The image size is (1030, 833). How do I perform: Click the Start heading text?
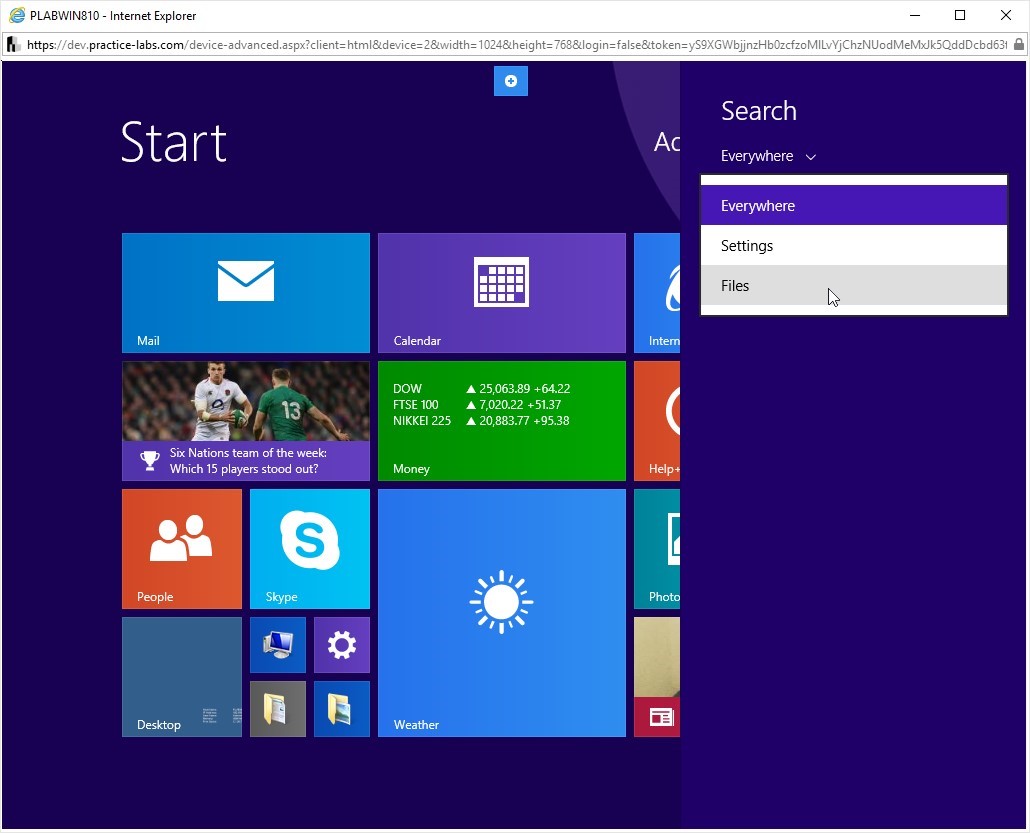pyautogui.click(x=174, y=142)
